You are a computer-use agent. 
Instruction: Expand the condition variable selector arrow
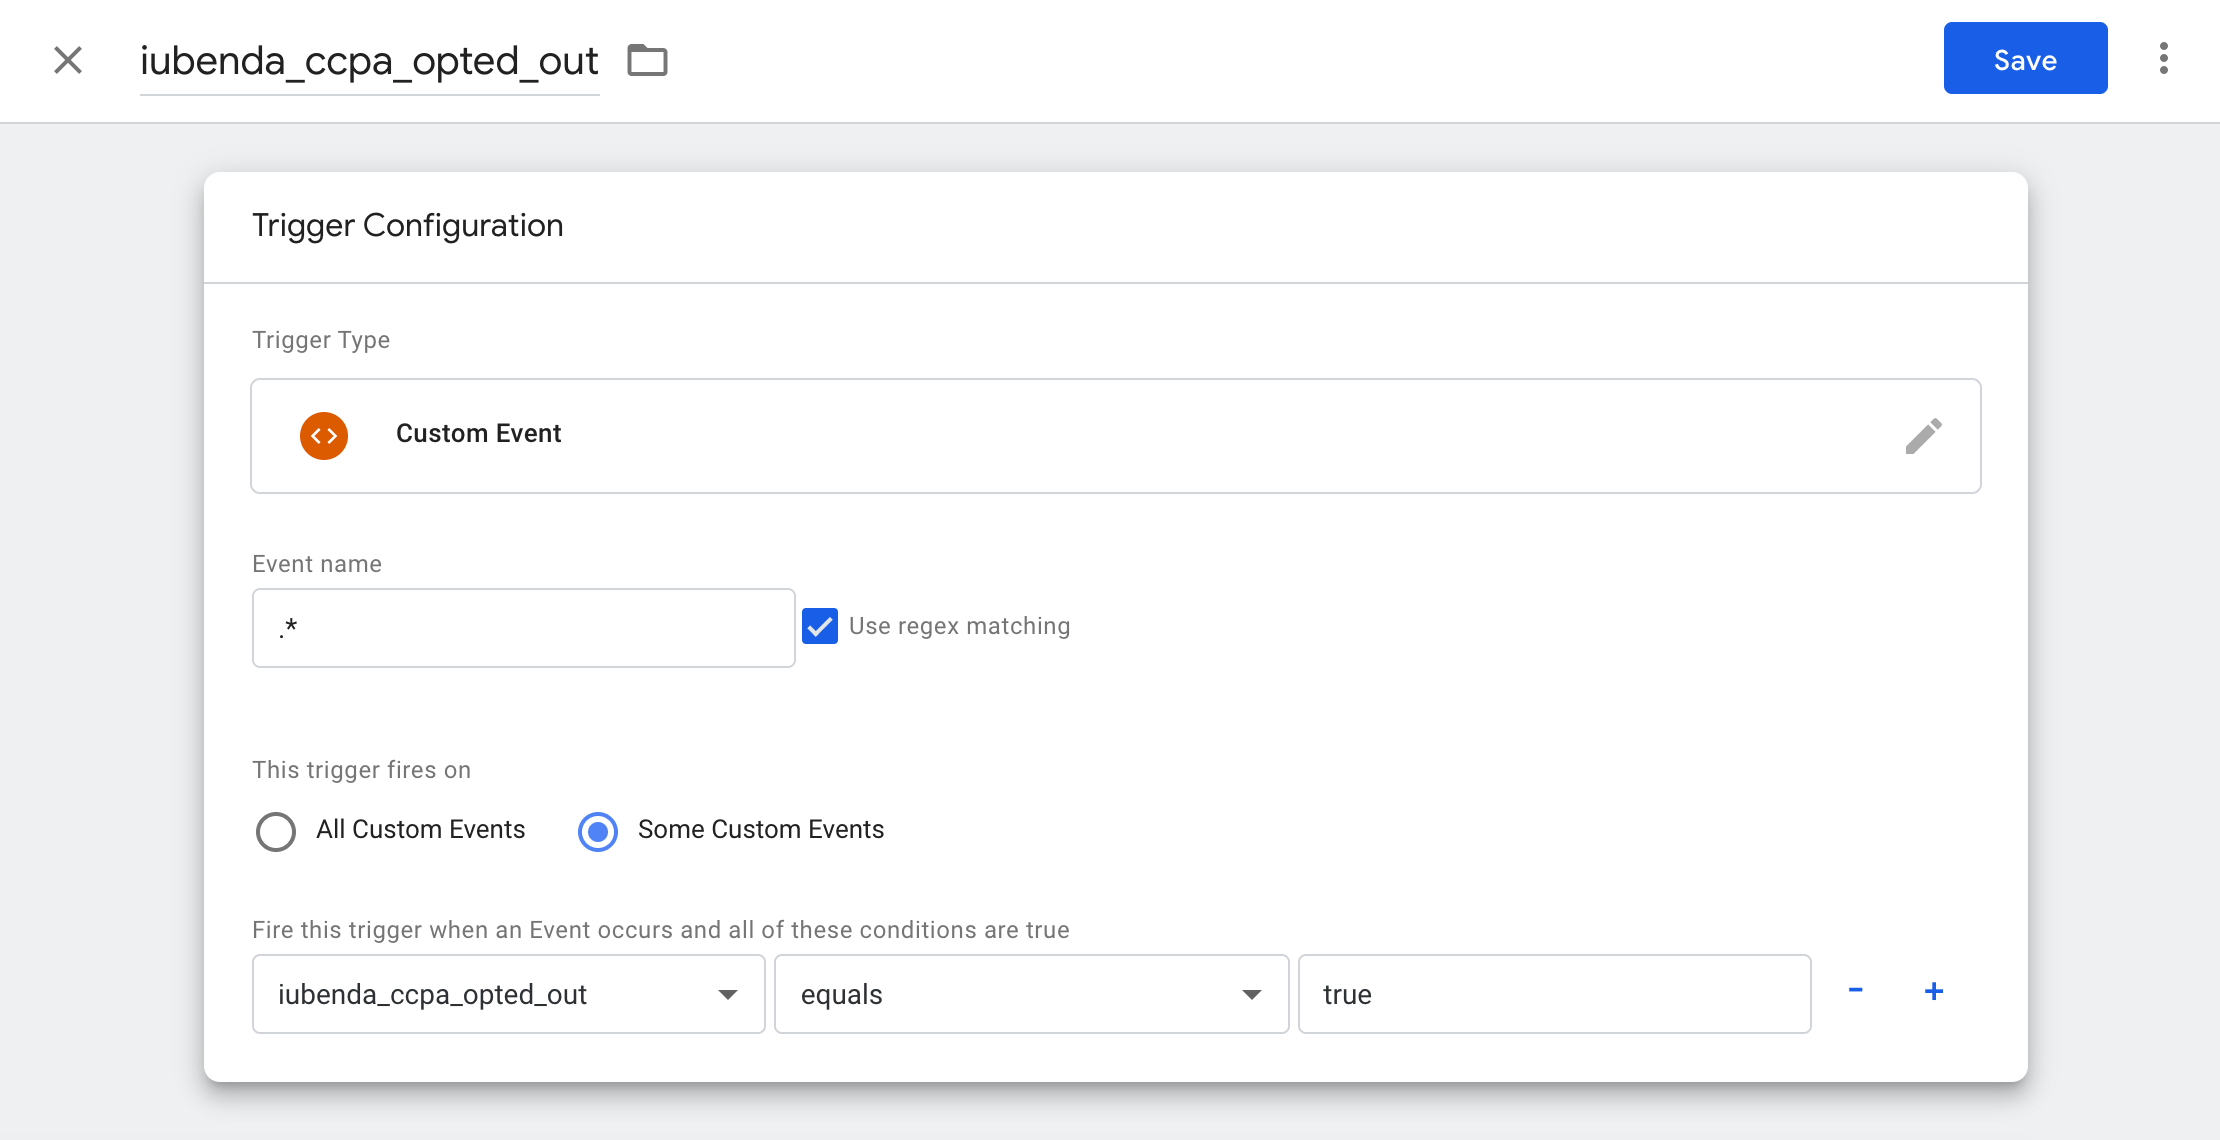click(x=727, y=994)
